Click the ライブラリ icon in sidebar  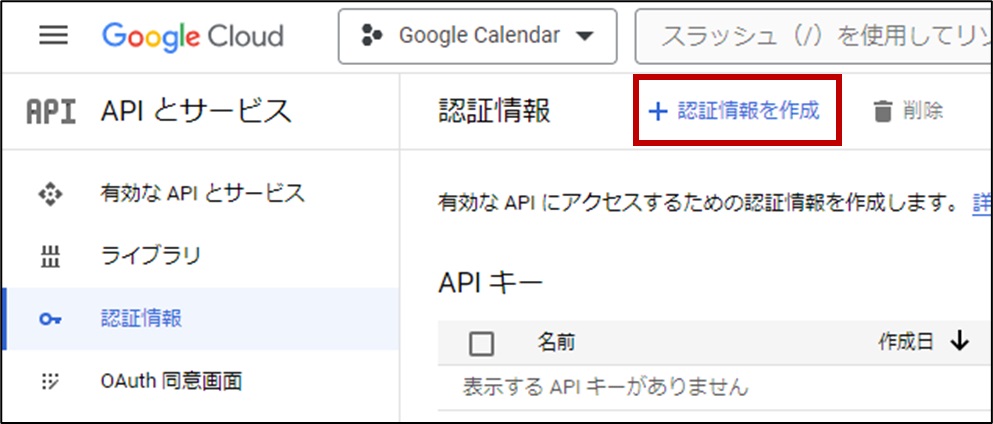click(x=49, y=256)
